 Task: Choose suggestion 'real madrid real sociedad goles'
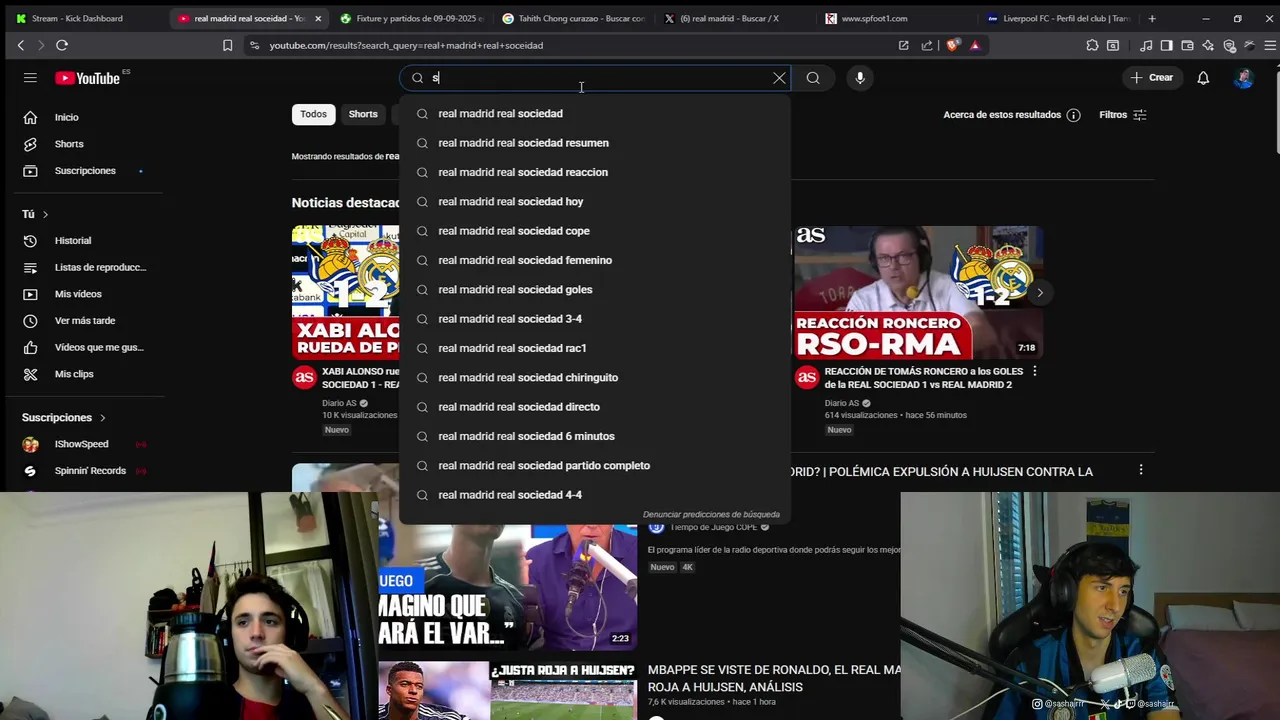click(595, 289)
